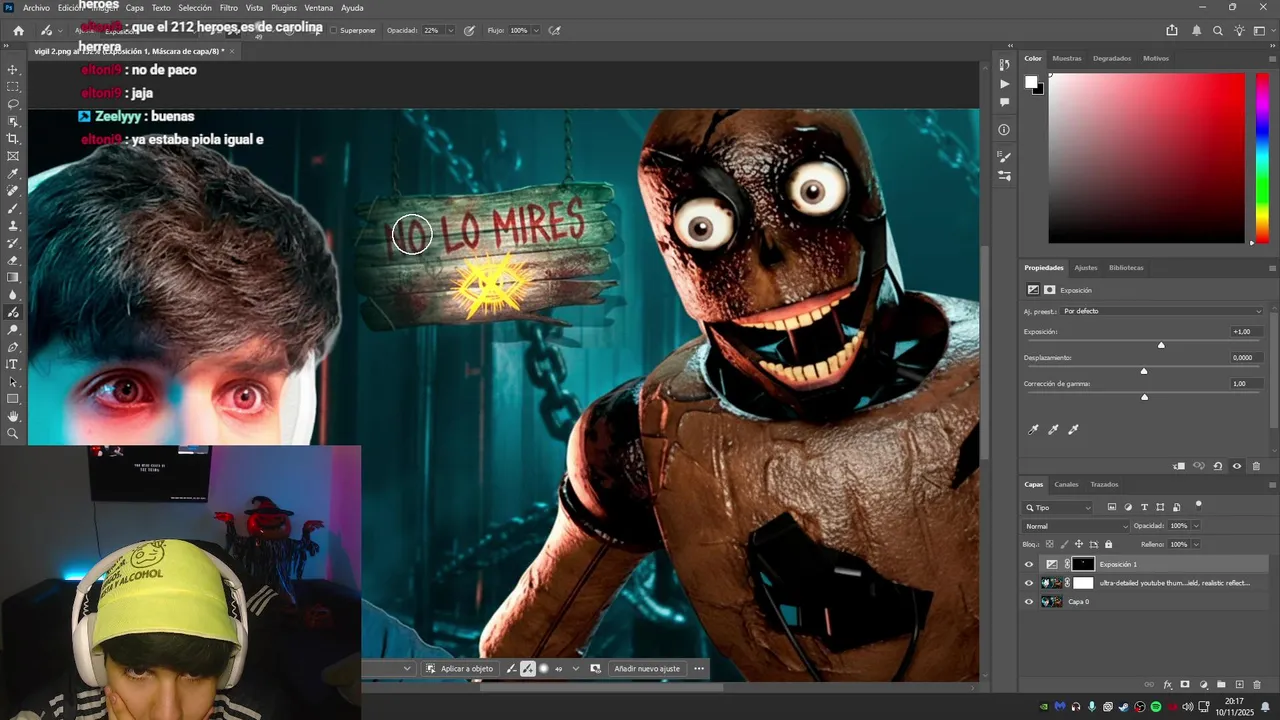Go to the Photoshop Home screen
This screenshot has height=720, width=1280.
pos(18,31)
